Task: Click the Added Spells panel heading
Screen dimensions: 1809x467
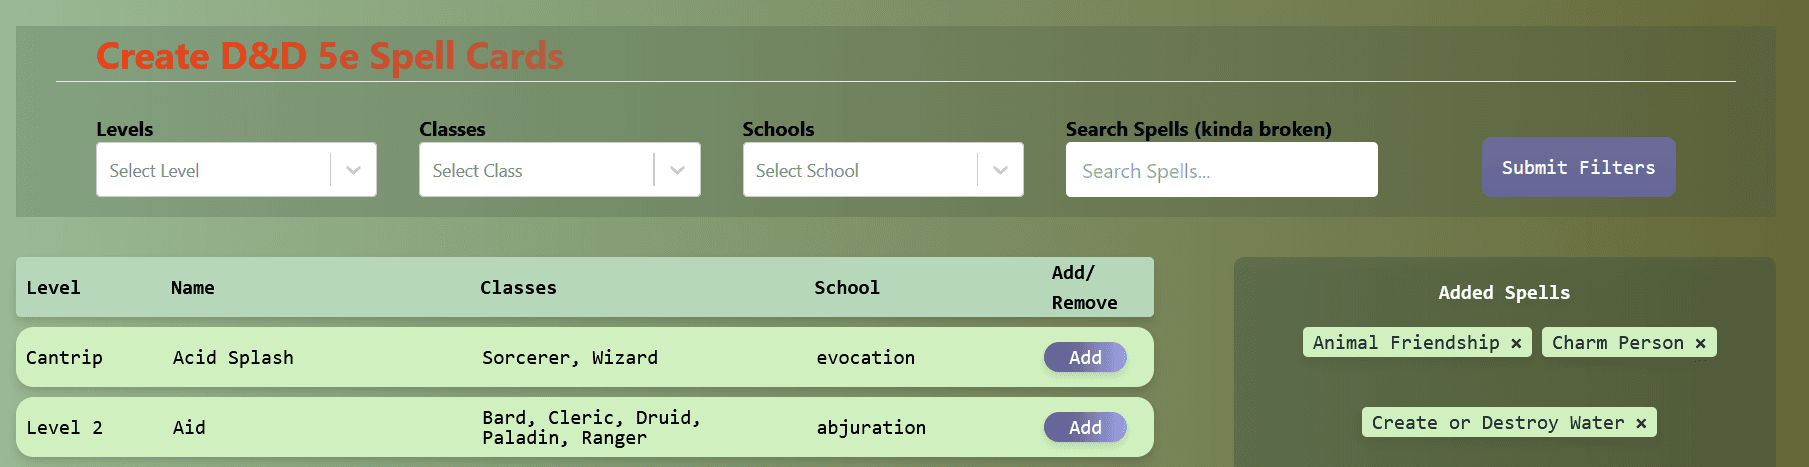Action: coord(1504,293)
